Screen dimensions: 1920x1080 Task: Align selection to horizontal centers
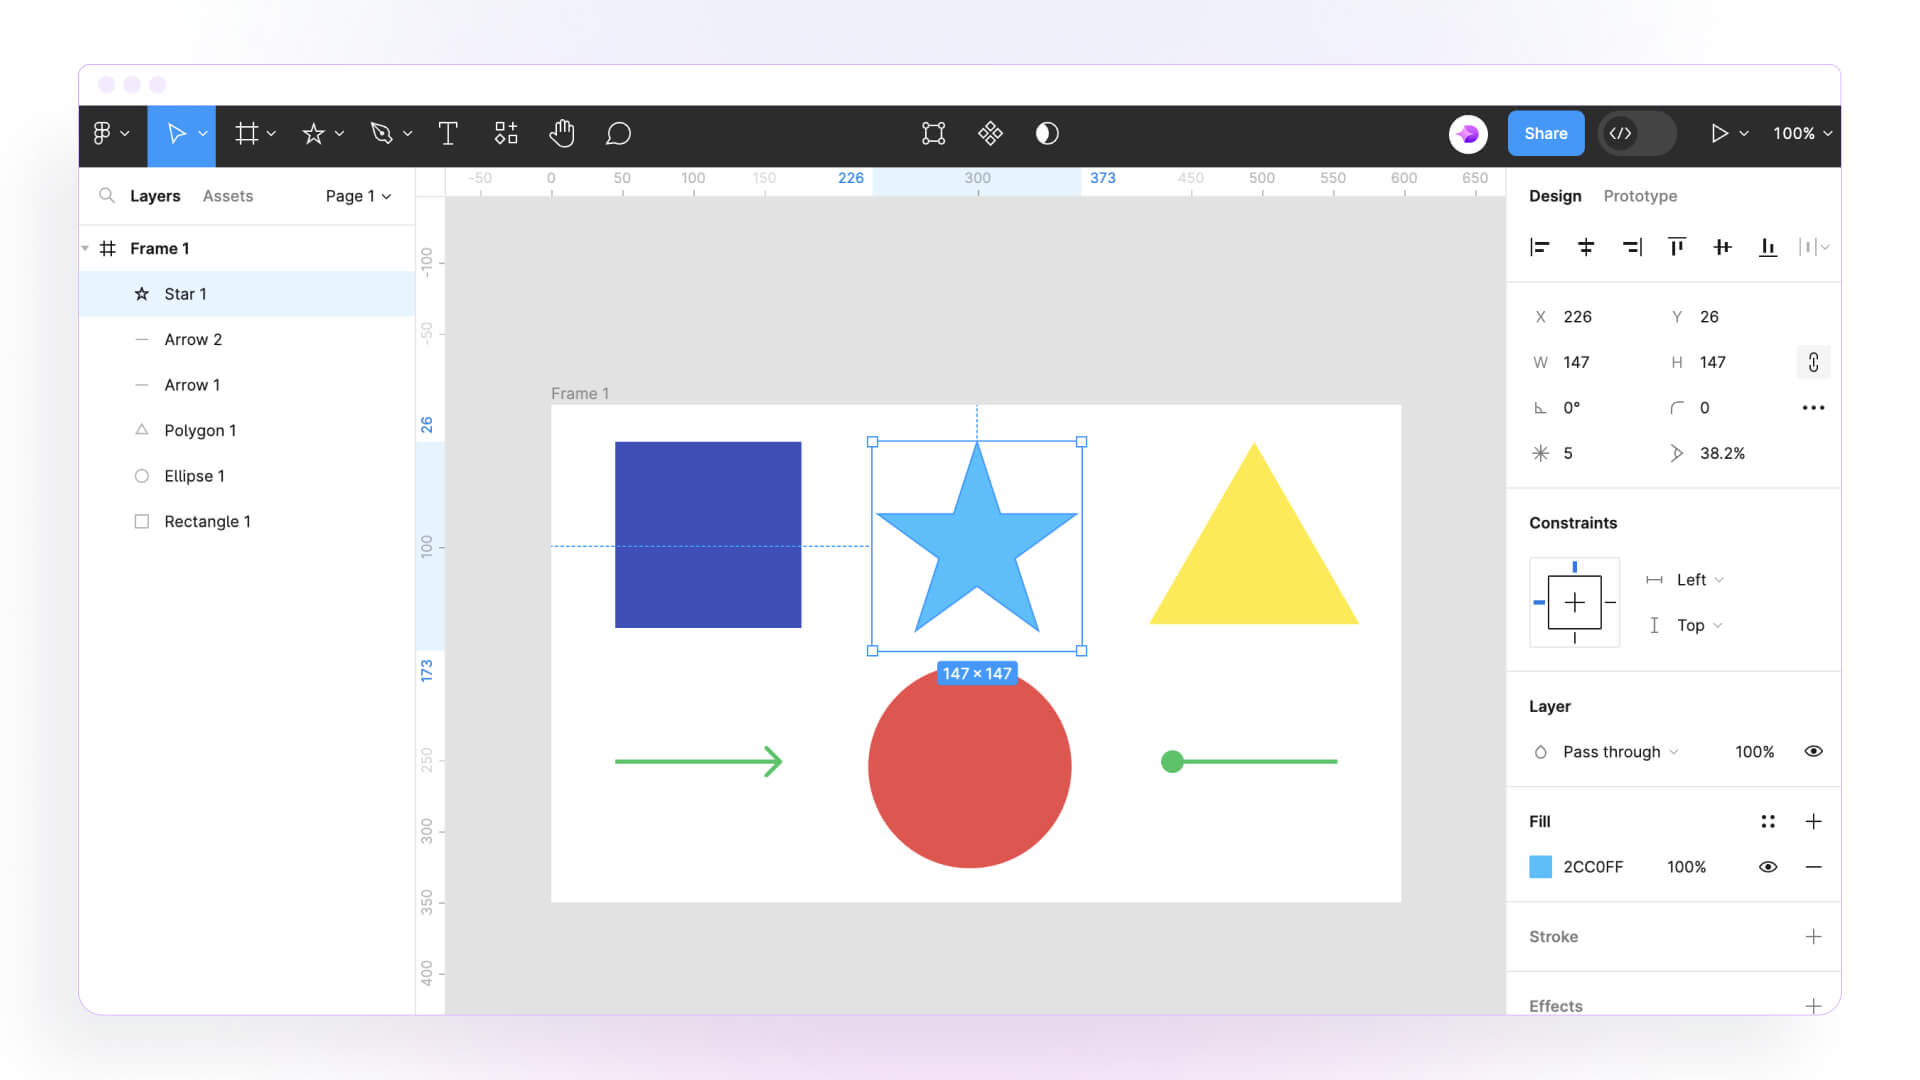(x=1586, y=247)
